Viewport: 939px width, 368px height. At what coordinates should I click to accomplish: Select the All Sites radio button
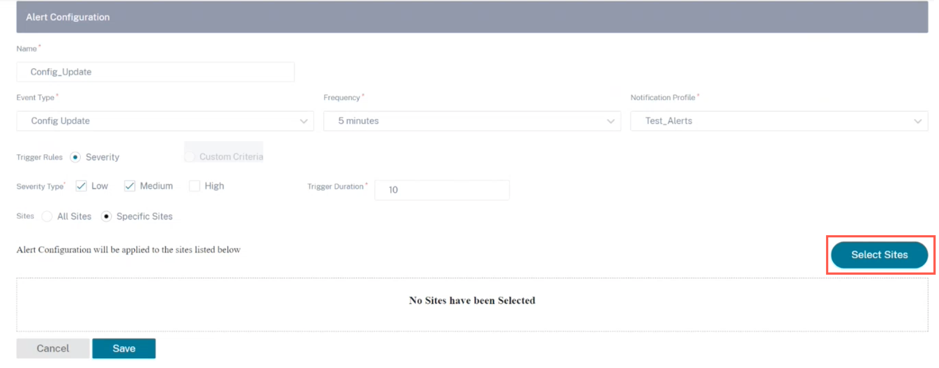(47, 217)
